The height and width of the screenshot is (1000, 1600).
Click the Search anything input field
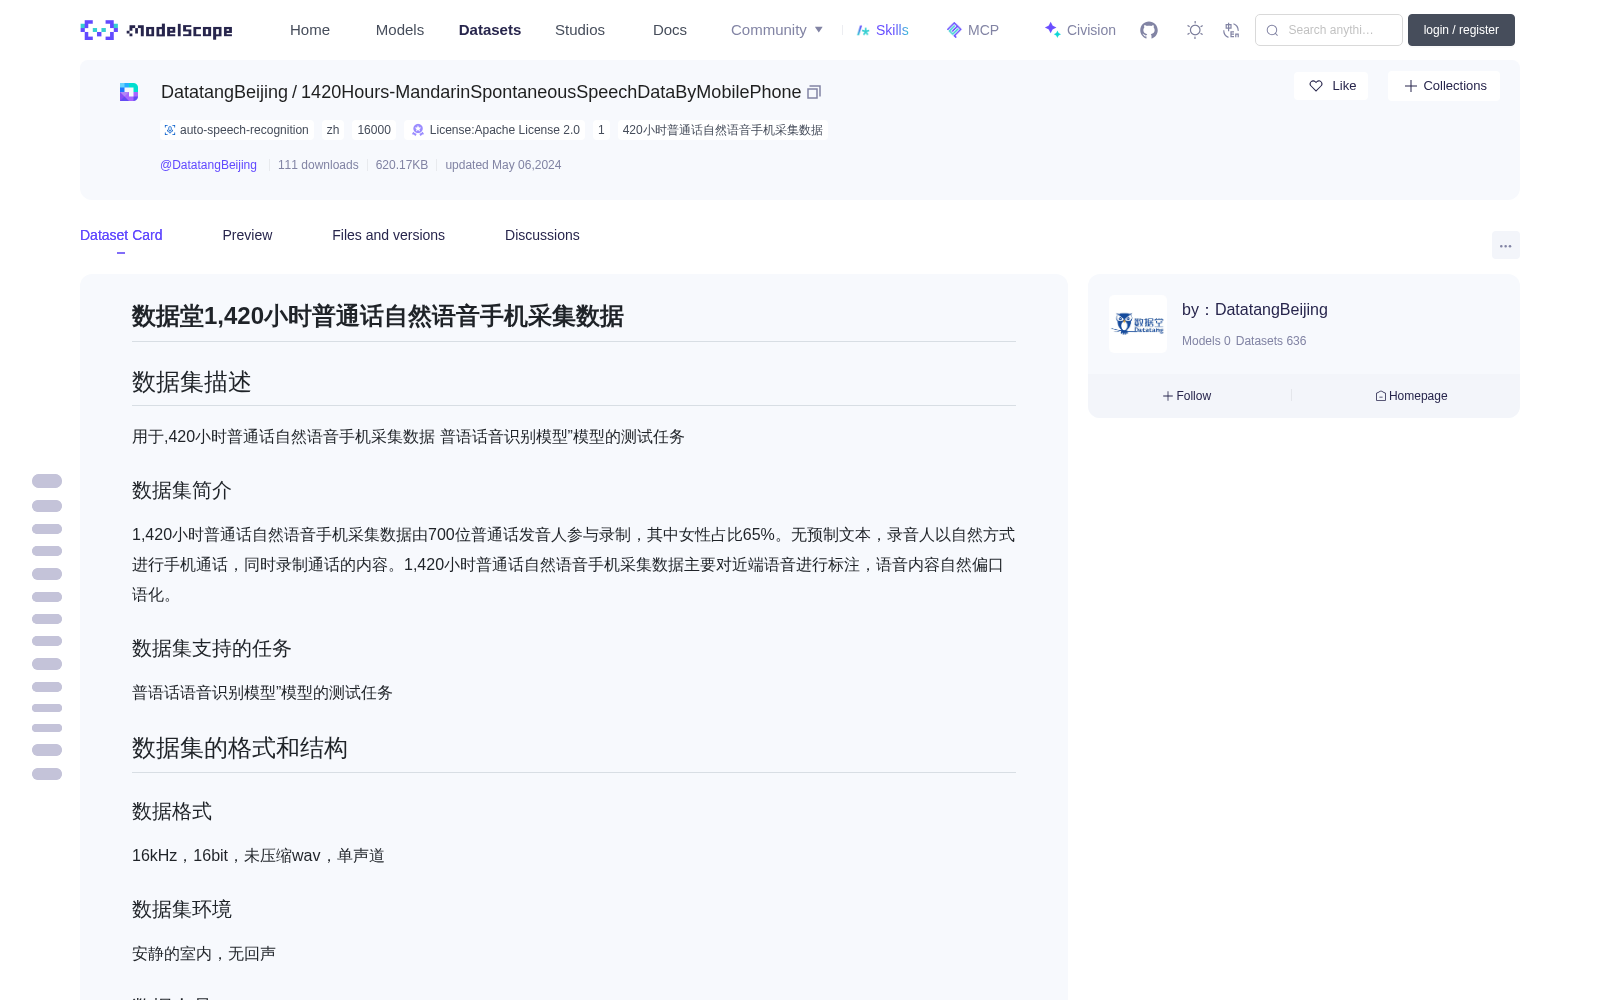pyautogui.click(x=1329, y=30)
